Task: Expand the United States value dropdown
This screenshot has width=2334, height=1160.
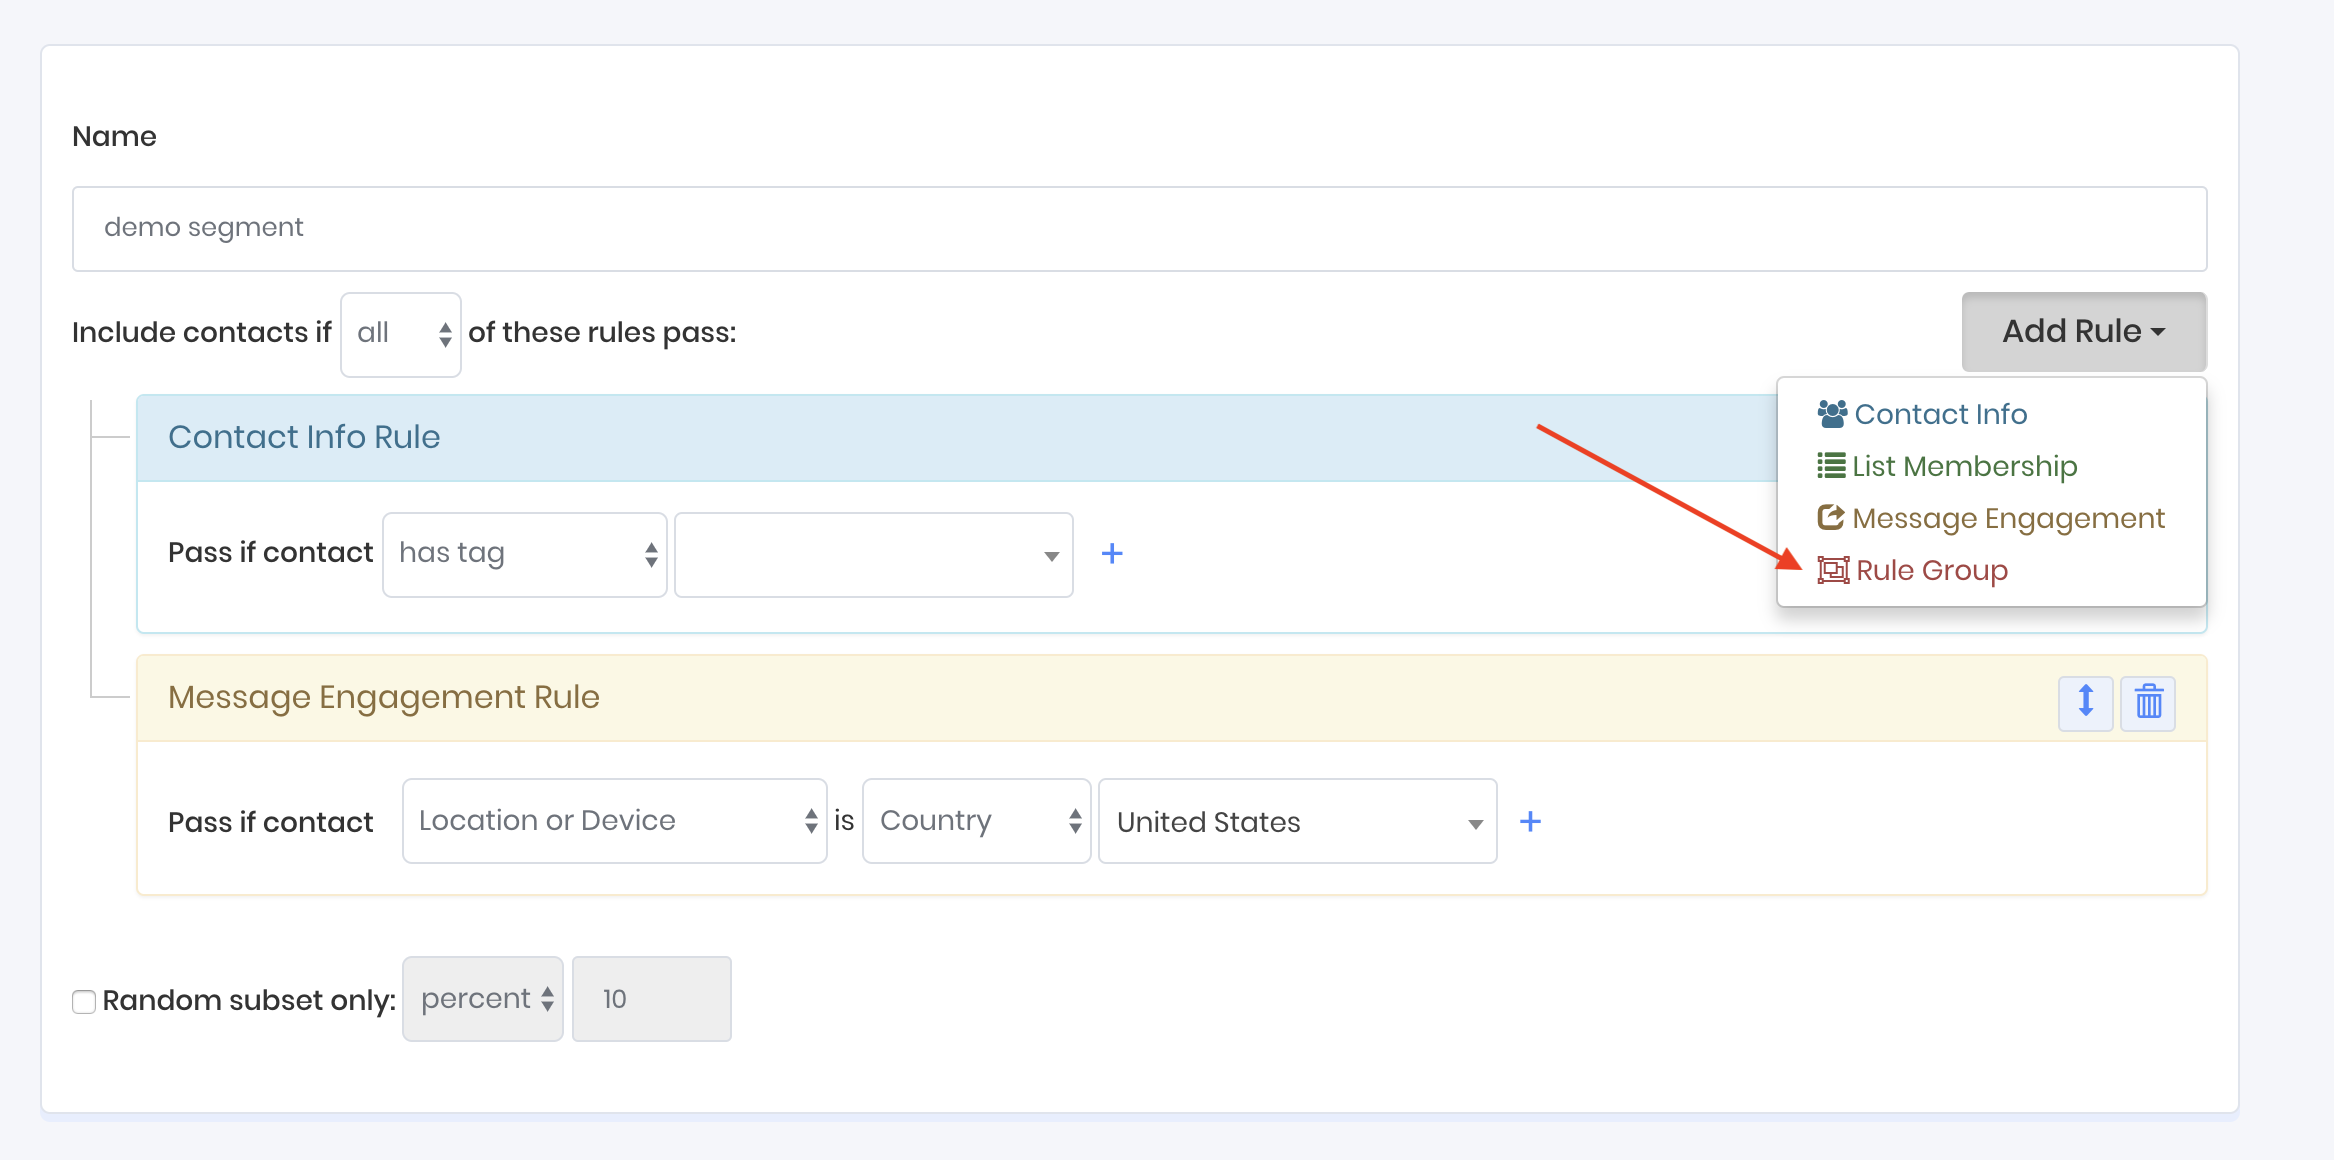Action: coord(1297,822)
